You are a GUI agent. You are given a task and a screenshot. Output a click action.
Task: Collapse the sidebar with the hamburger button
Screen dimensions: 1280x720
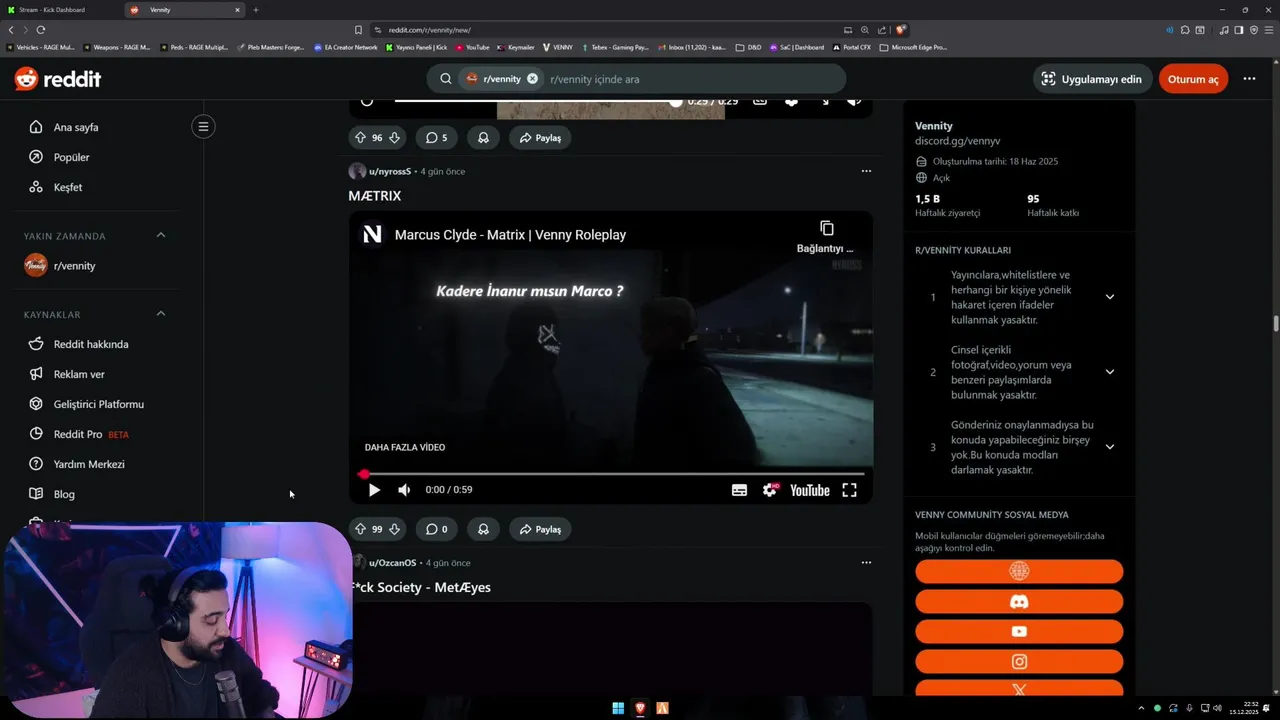coord(203,126)
